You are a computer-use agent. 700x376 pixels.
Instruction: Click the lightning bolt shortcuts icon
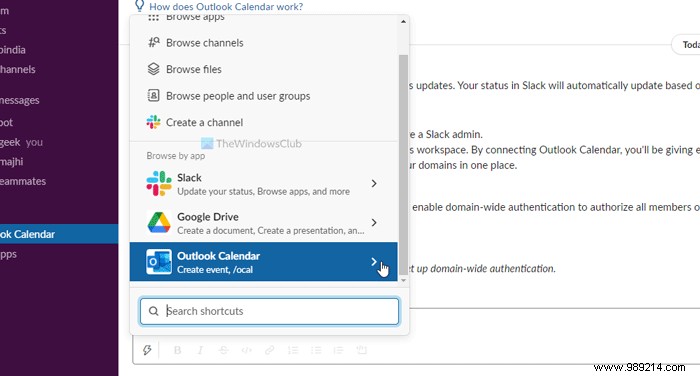point(147,350)
